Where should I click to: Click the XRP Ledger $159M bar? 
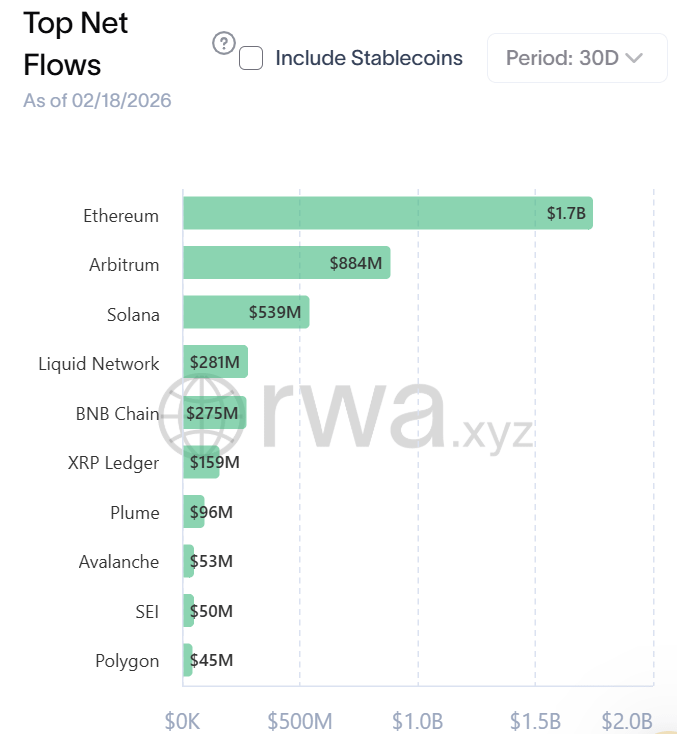point(201,462)
